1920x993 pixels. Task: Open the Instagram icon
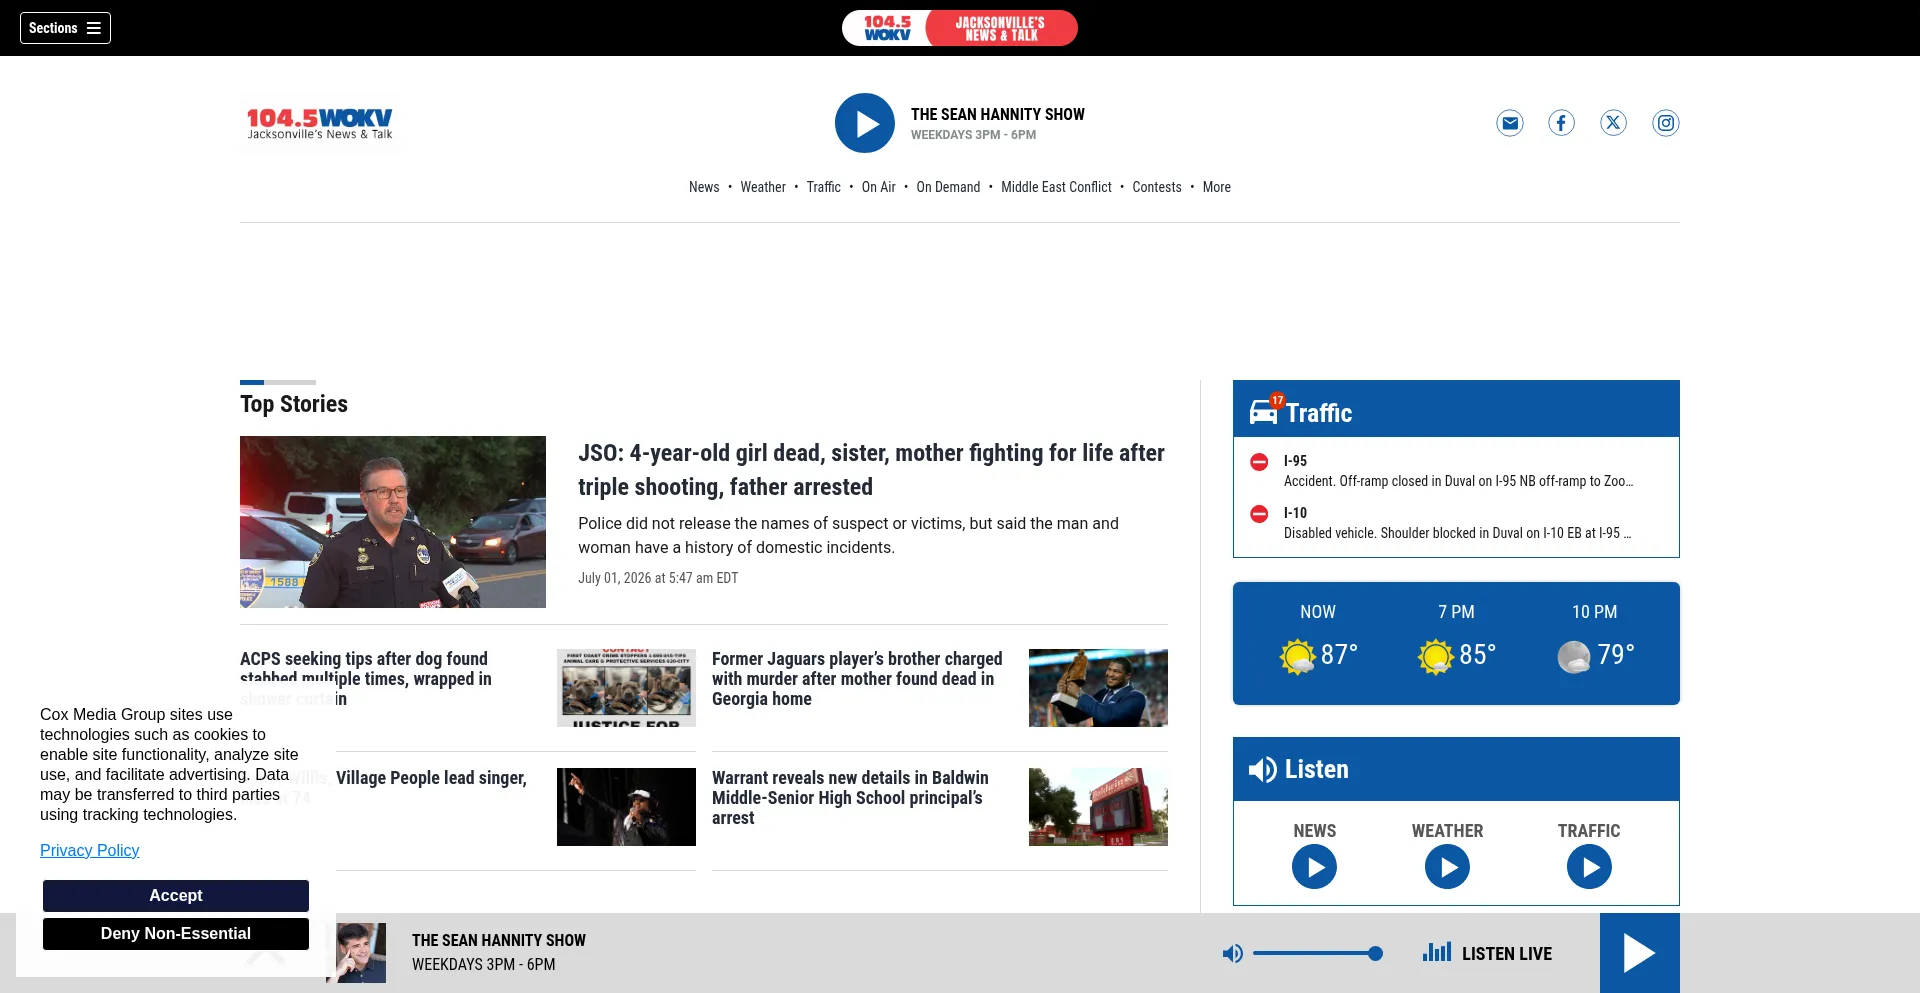1666,123
